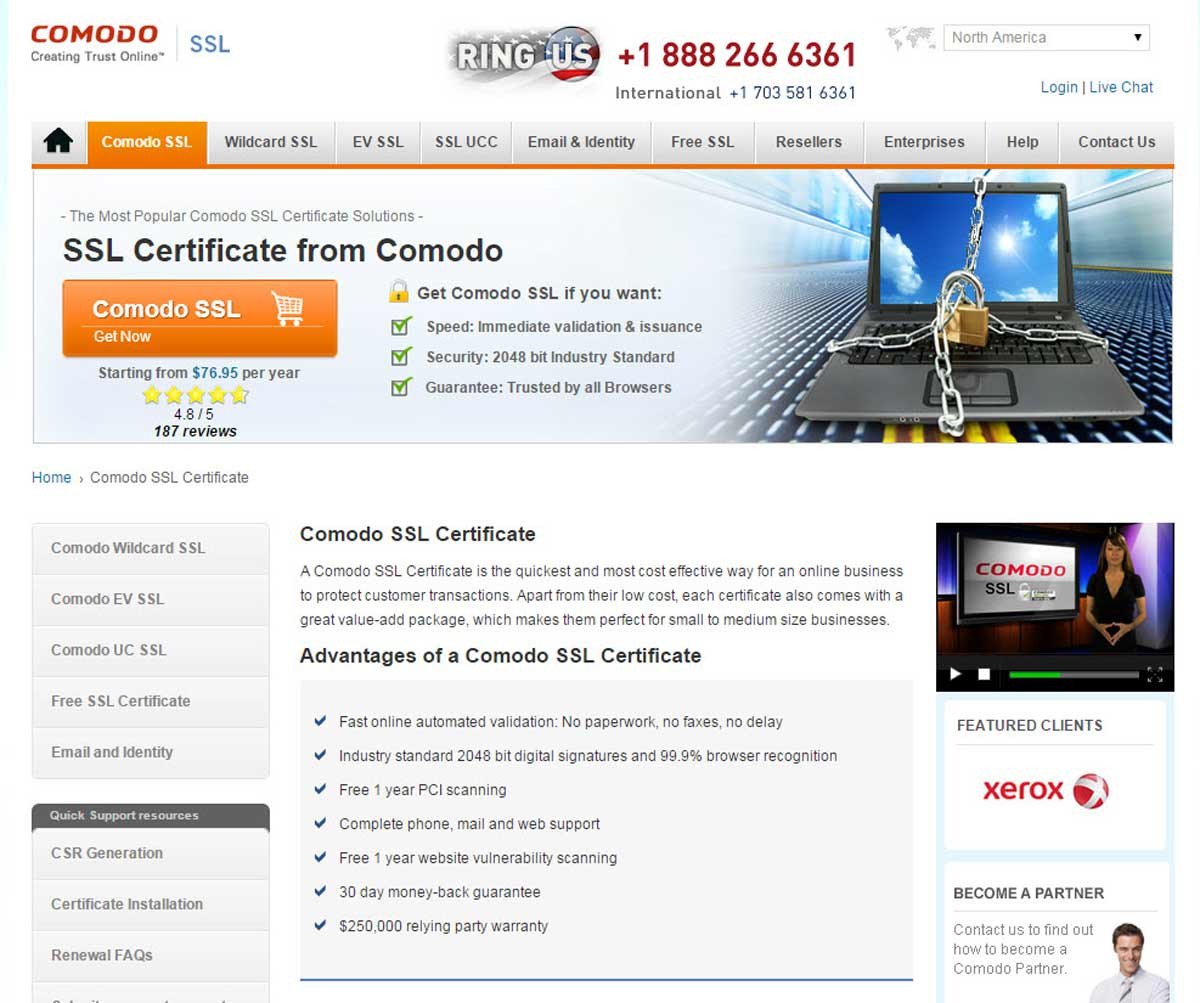Image resolution: width=1200 pixels, height=1003 pixels.
Task: Click the Ring Us flag badge
Action: pyautogui.click(x=524, y=56)
